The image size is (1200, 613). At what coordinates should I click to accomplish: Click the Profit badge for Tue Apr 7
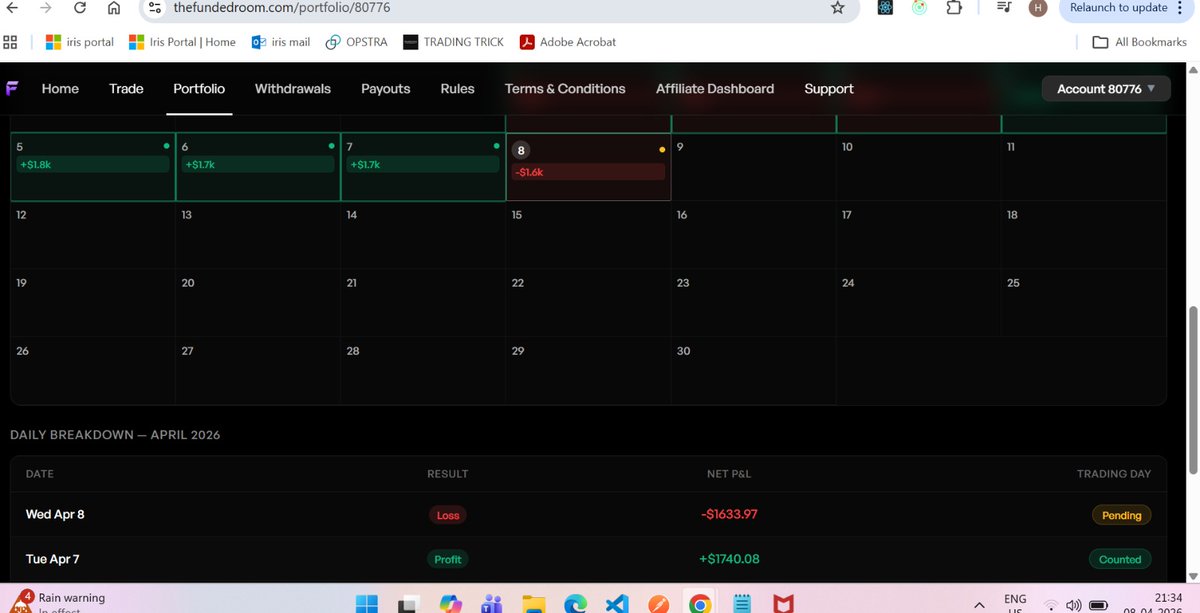pyautogui.click(x=448, y=559)
